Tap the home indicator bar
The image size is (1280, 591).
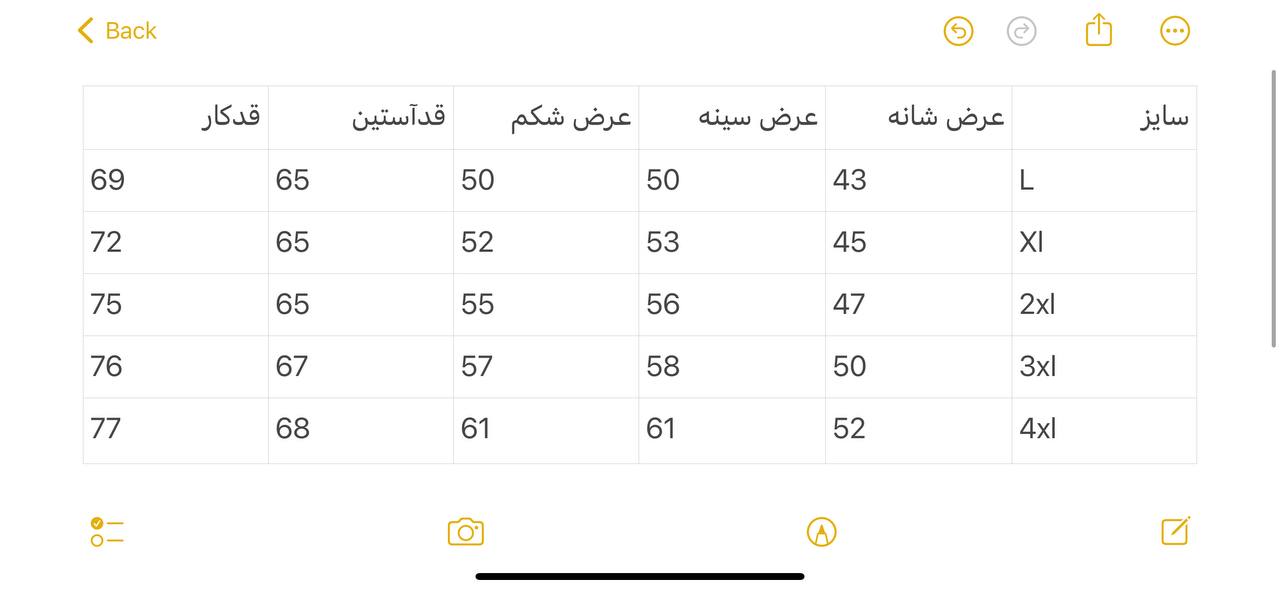640,576
